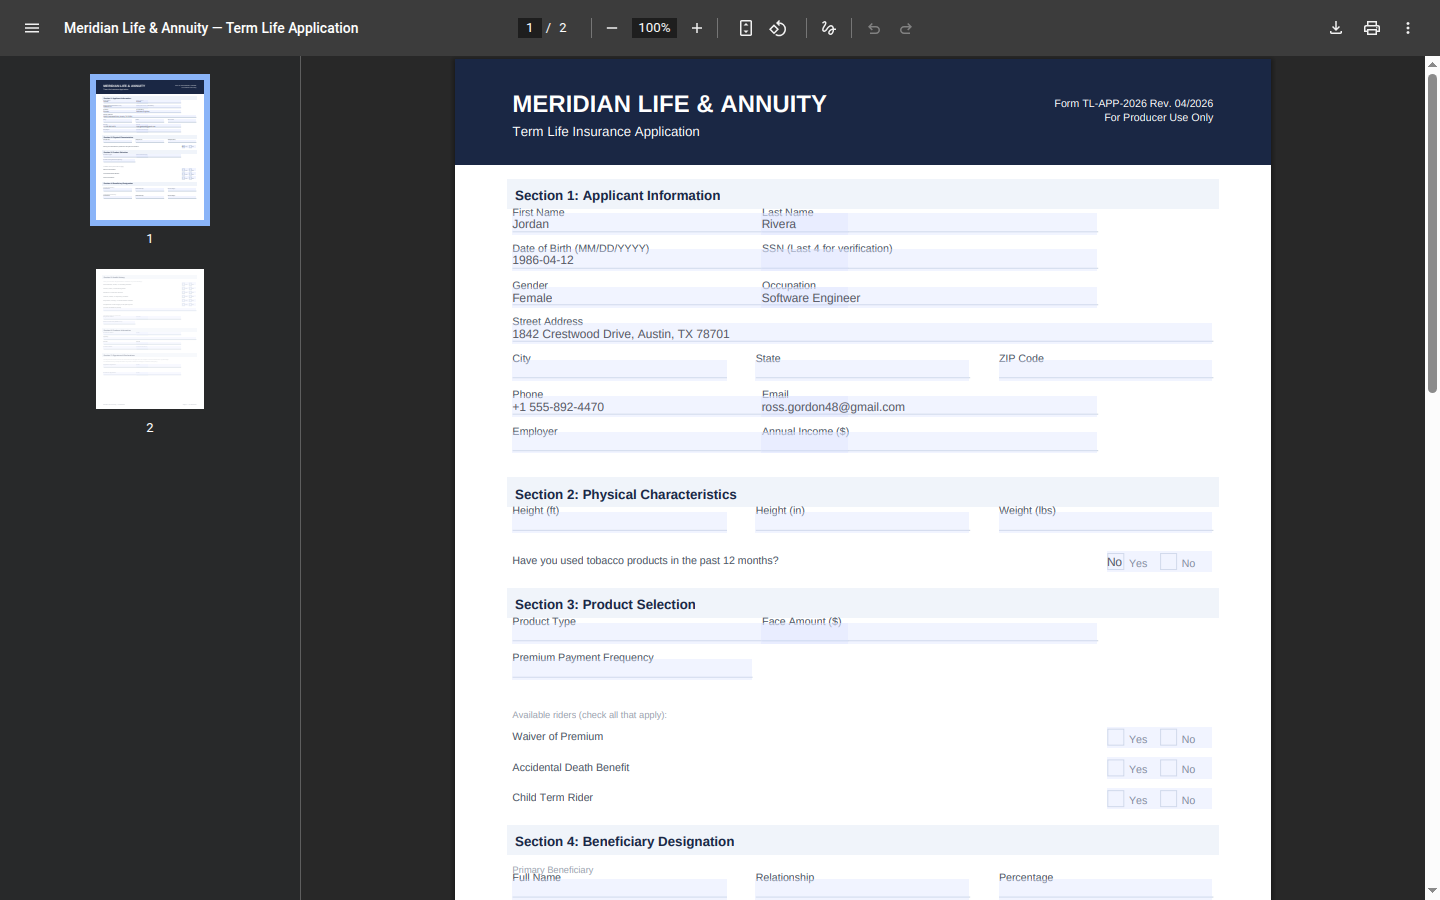Viewport: 1440px width, 900px height.
Task: Click the tobacco question Yes field
Action: (1115, 562)
